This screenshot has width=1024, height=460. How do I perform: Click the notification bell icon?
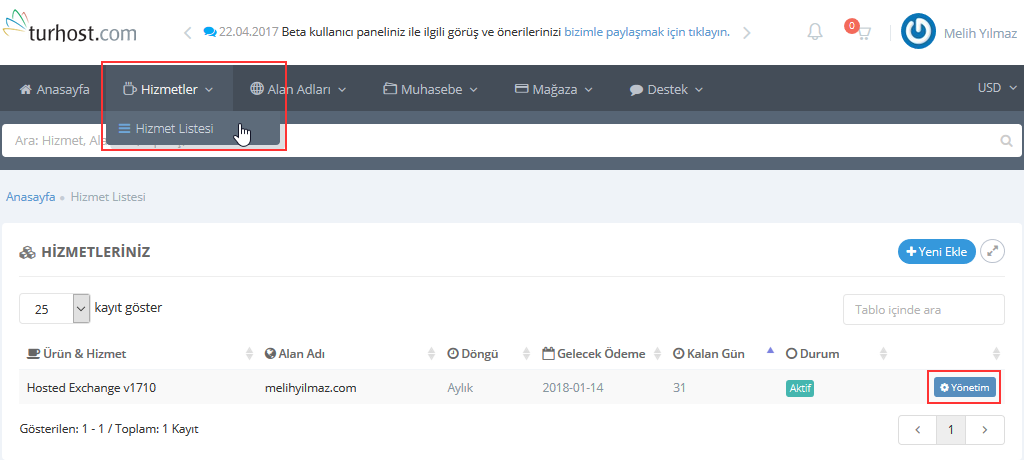point(815,32)
